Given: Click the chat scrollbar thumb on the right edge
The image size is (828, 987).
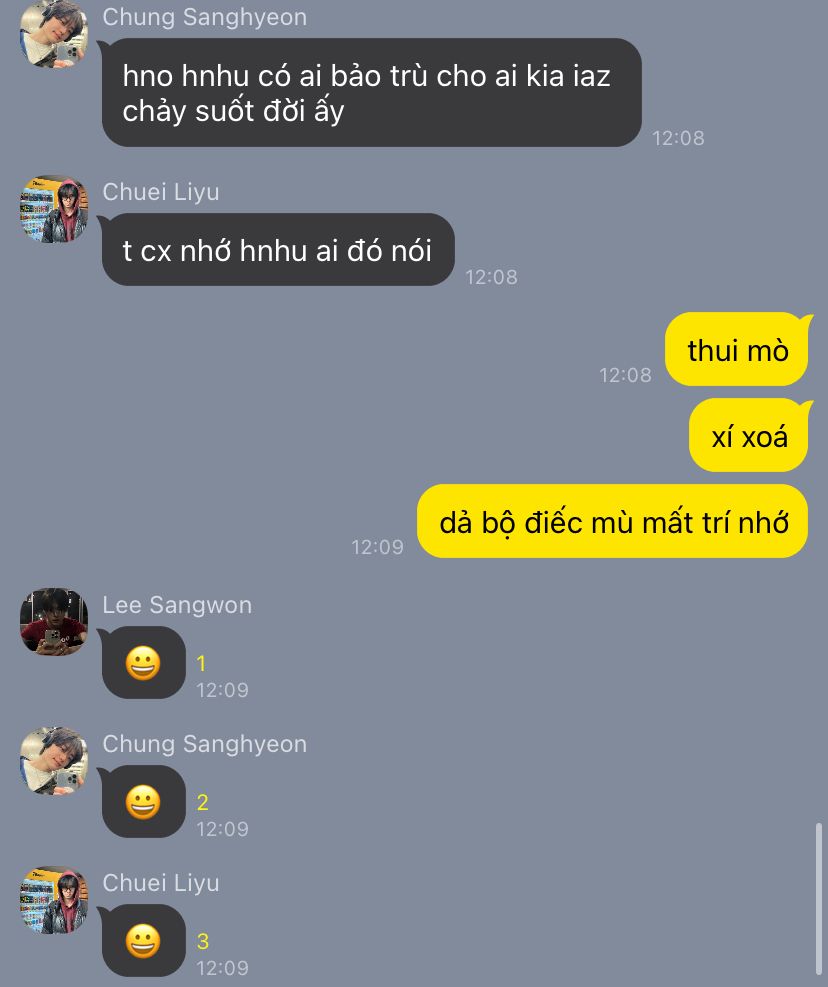Looking at the screenshot, I should coord(818,900).
